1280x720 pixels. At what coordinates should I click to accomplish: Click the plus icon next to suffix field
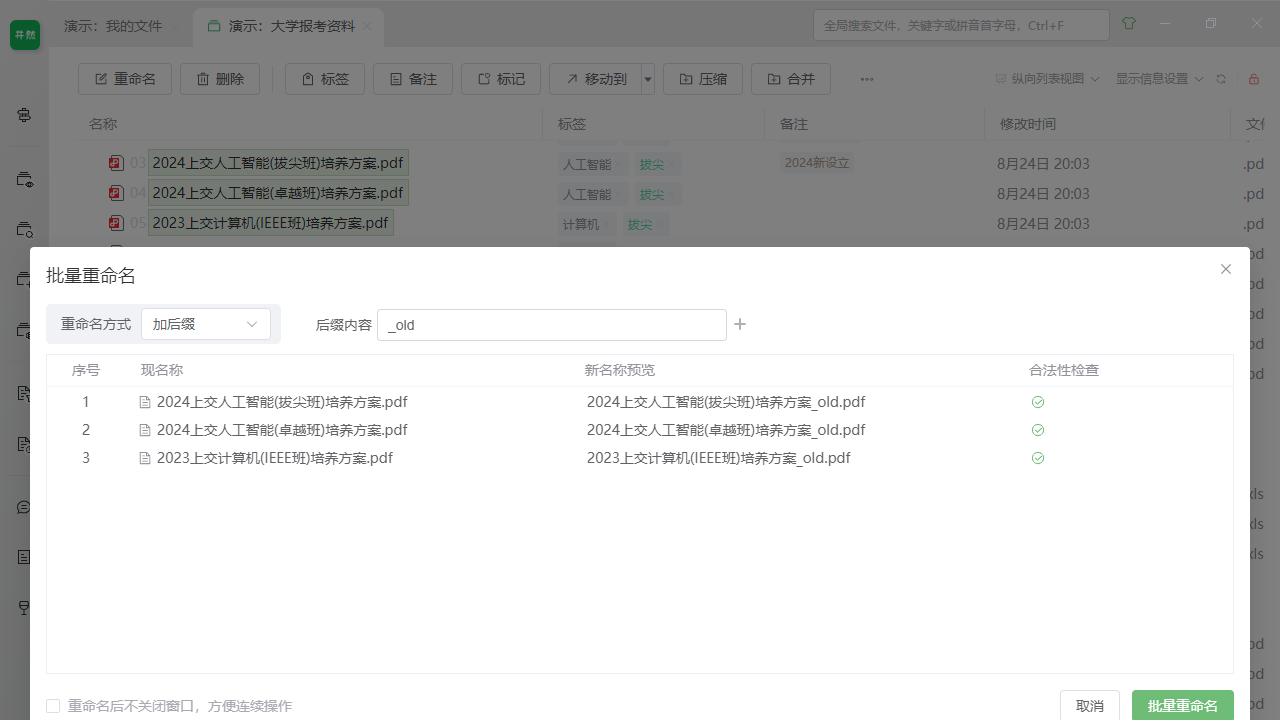coord(740,324)
